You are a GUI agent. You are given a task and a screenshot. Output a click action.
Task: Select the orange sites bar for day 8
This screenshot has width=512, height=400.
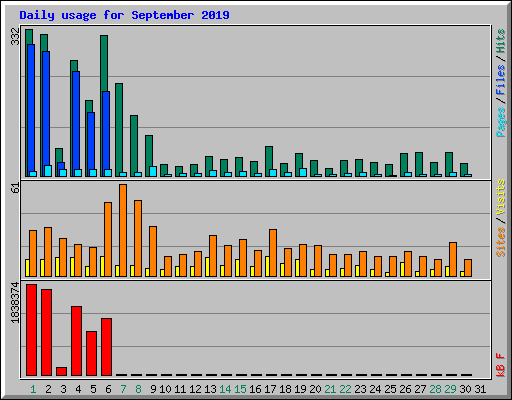[x=138, y=238]
